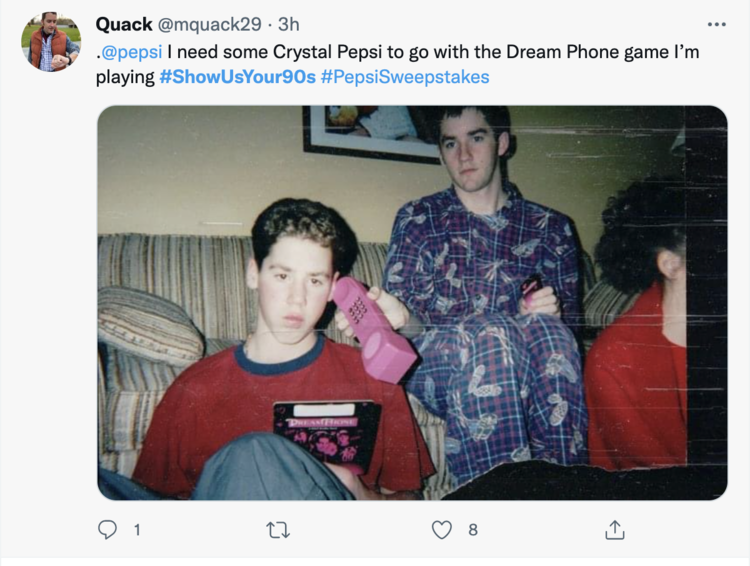This screenshot has height=566, width=750.
Task: Click the Dream Phone game box in the photo
Action: click(x=327, y=434)
